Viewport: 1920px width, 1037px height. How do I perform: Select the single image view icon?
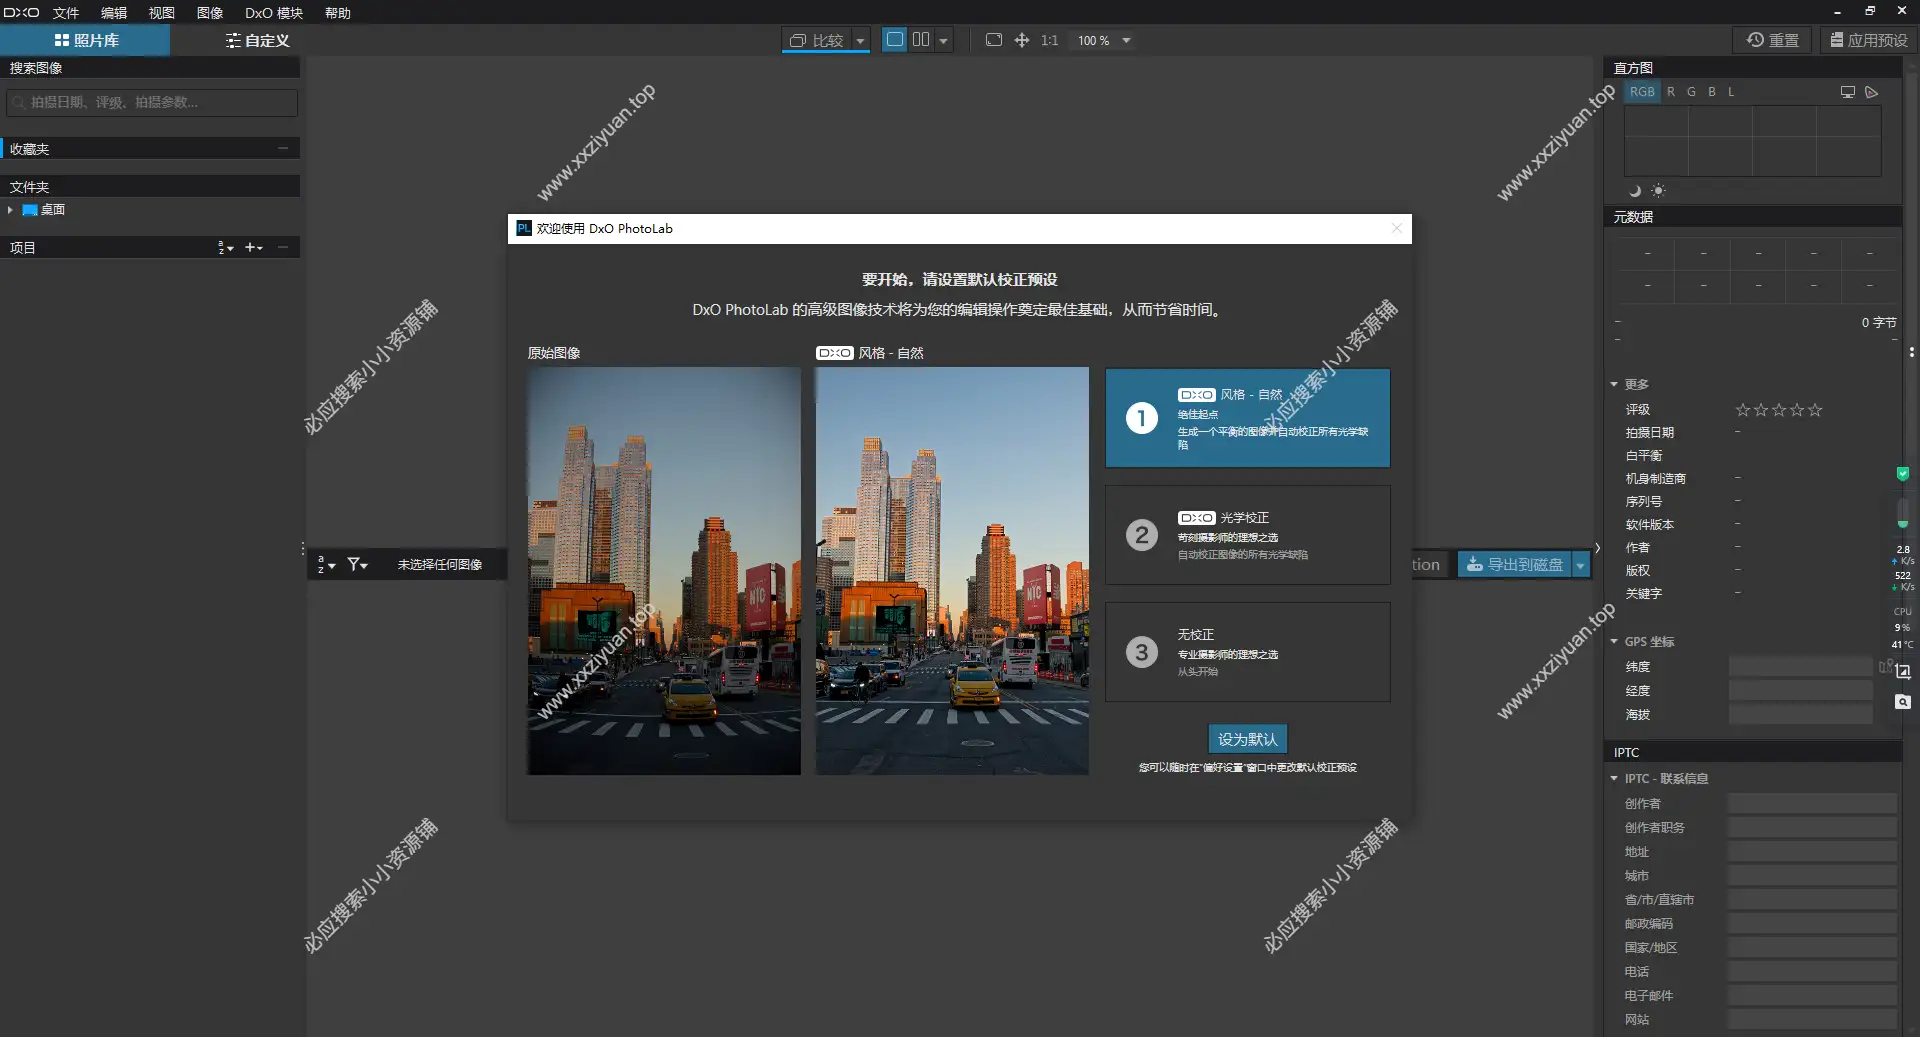coord(895,40)
